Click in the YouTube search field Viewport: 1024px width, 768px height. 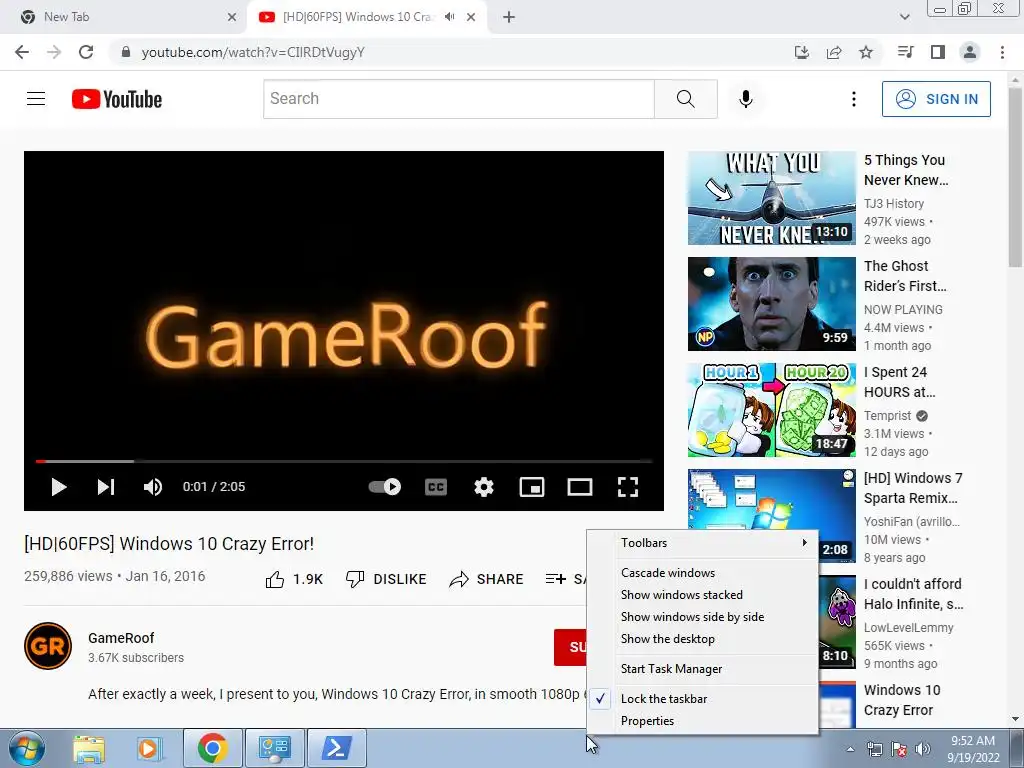click(458, 99)
